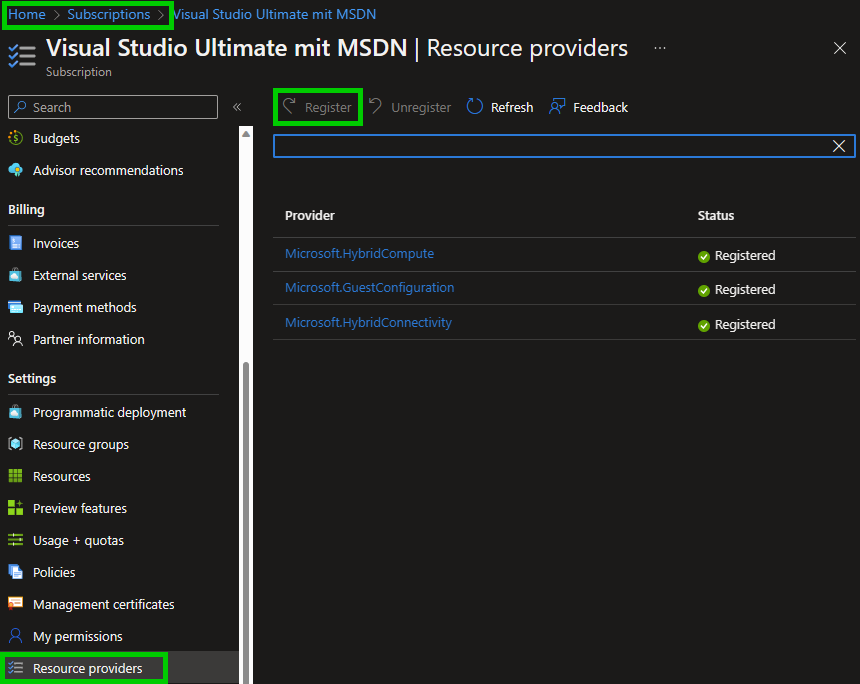
Task: Click Registered status of Microsoft.HybridCompute
Action: 745,256
